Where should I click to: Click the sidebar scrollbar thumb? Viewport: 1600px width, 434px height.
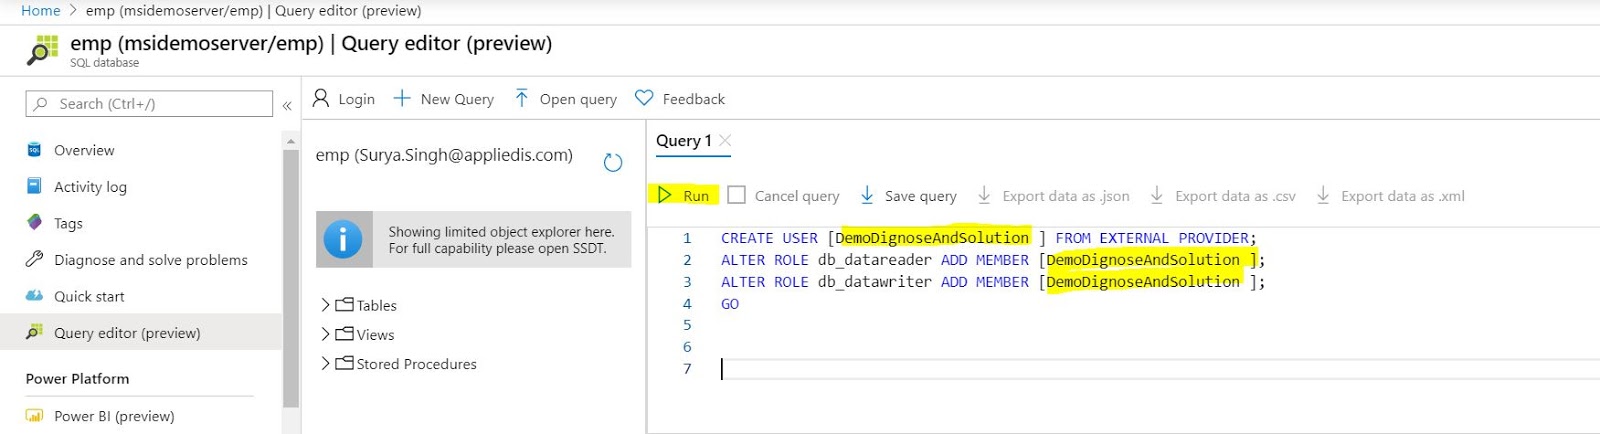291,278
